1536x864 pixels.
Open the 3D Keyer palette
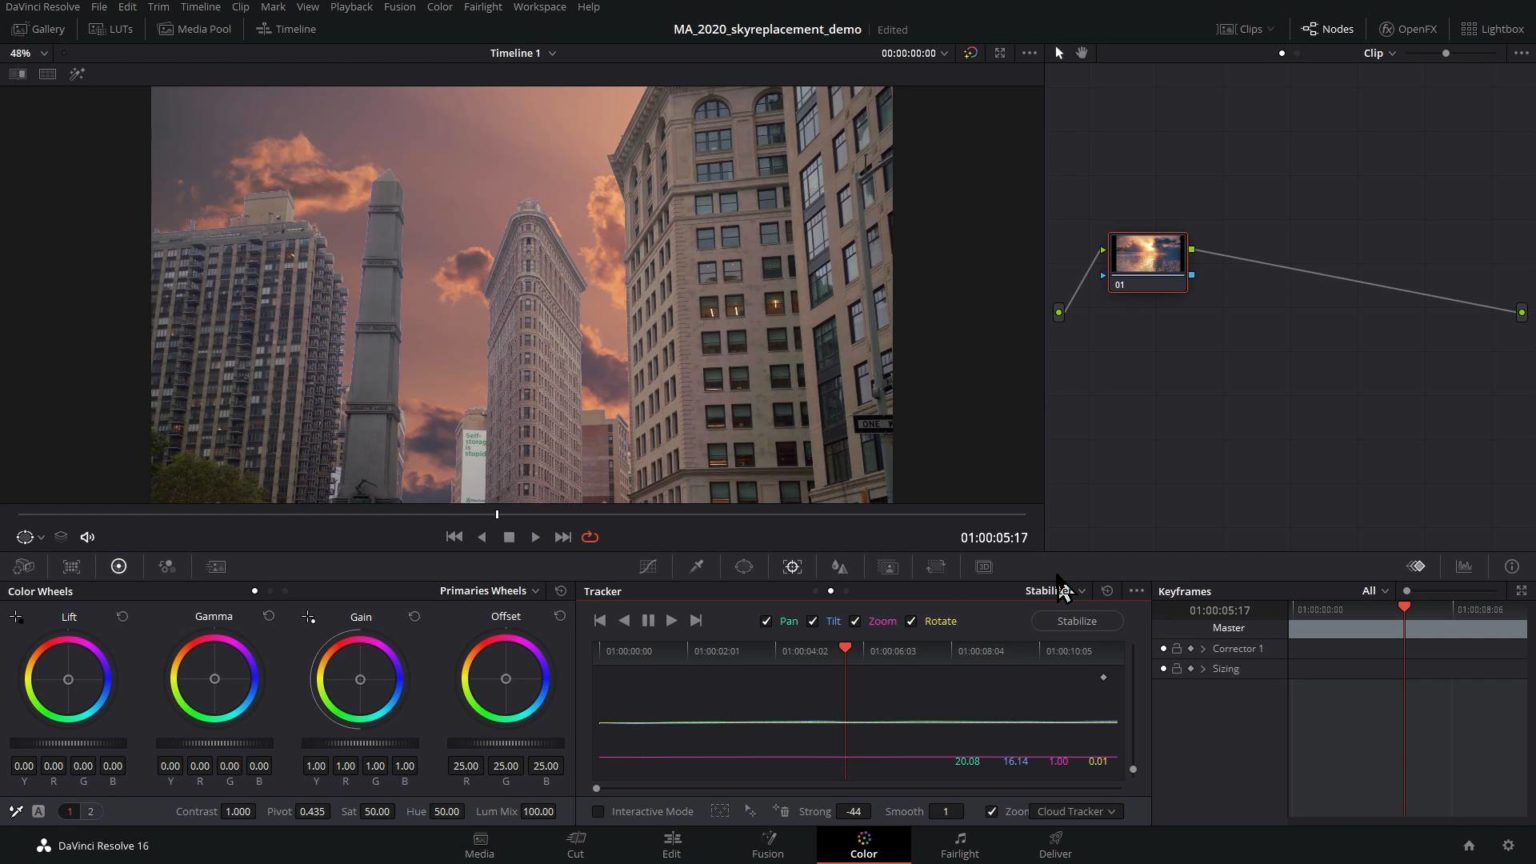[983, 566]
